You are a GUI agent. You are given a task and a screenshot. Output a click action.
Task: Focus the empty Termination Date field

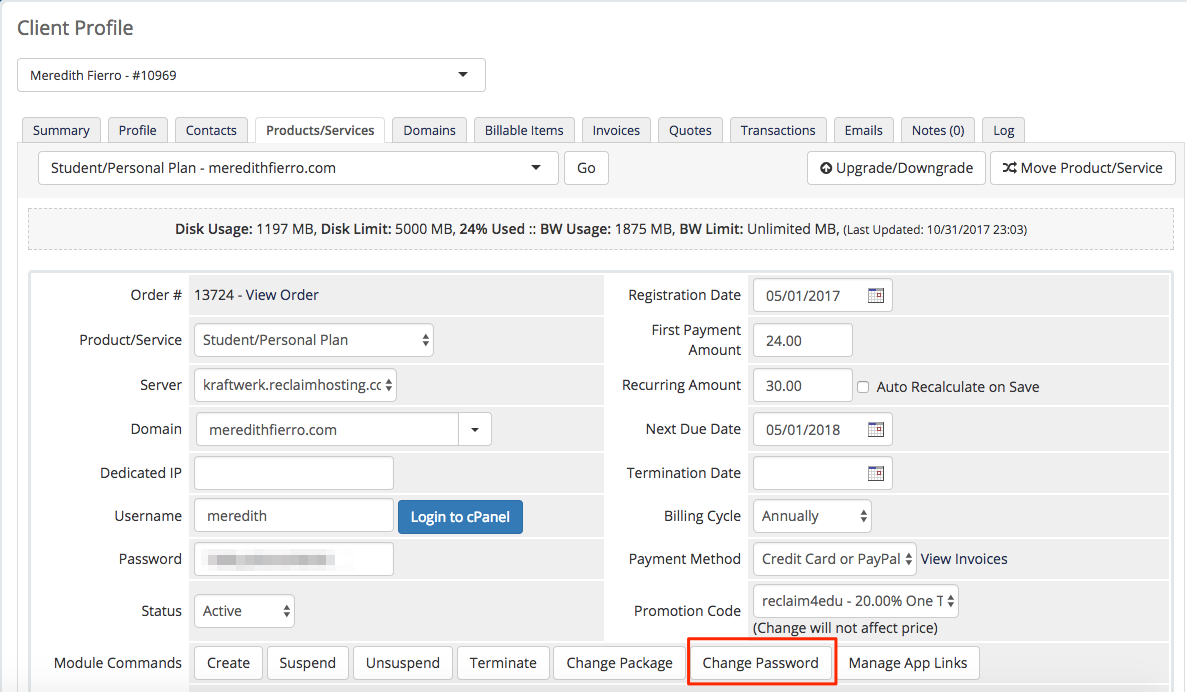click(822, 473)
